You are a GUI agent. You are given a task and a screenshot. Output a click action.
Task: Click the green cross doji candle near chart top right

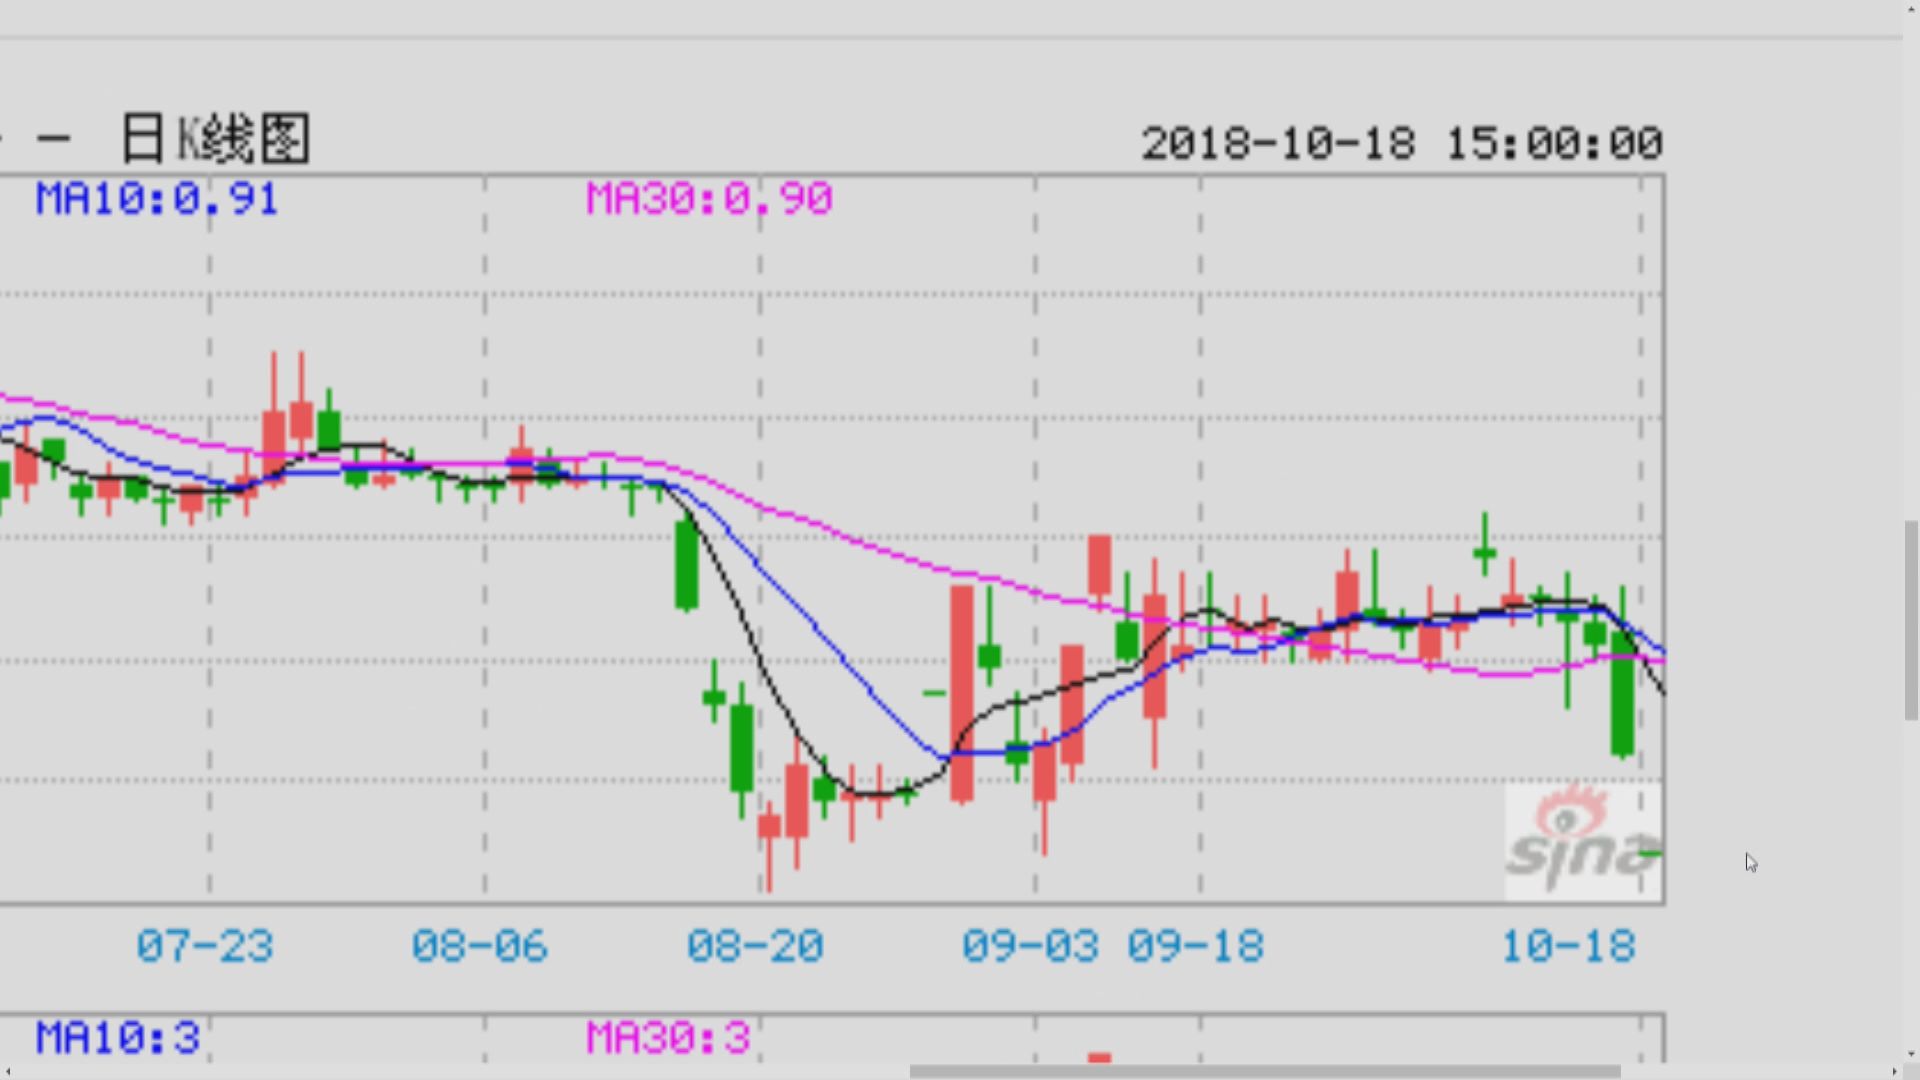[x=1485, y=552]
